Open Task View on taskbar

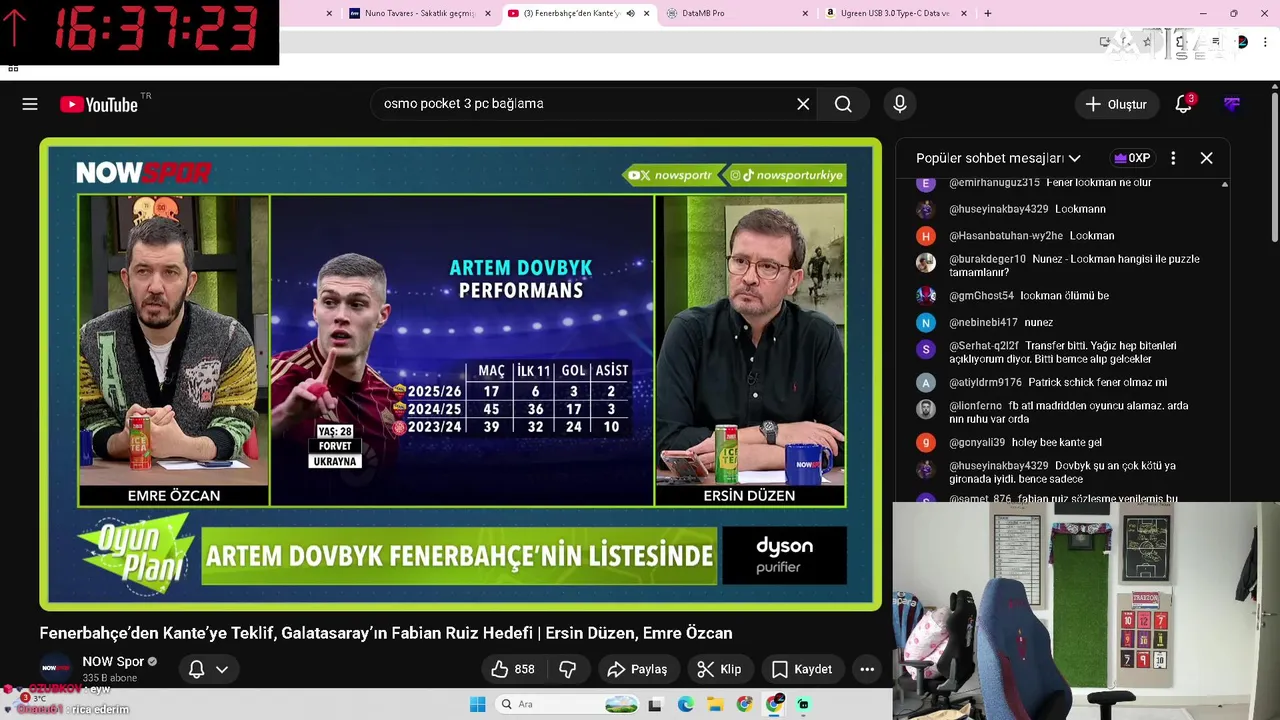click(655, 705)
